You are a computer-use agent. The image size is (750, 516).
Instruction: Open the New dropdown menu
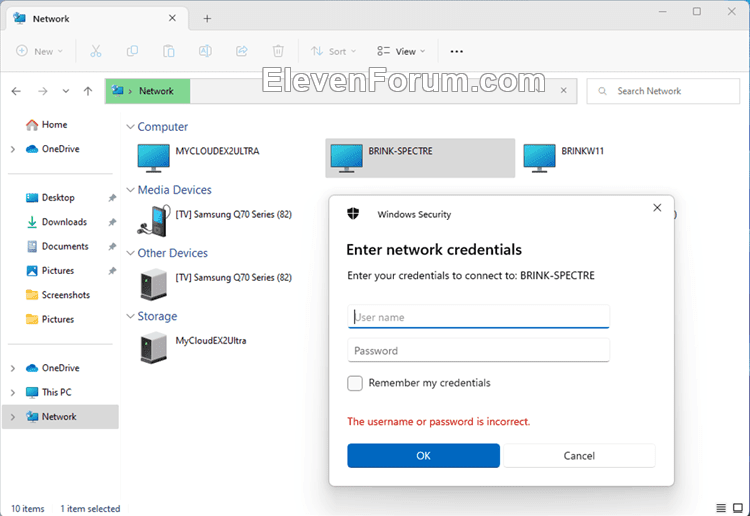point(39,51)
